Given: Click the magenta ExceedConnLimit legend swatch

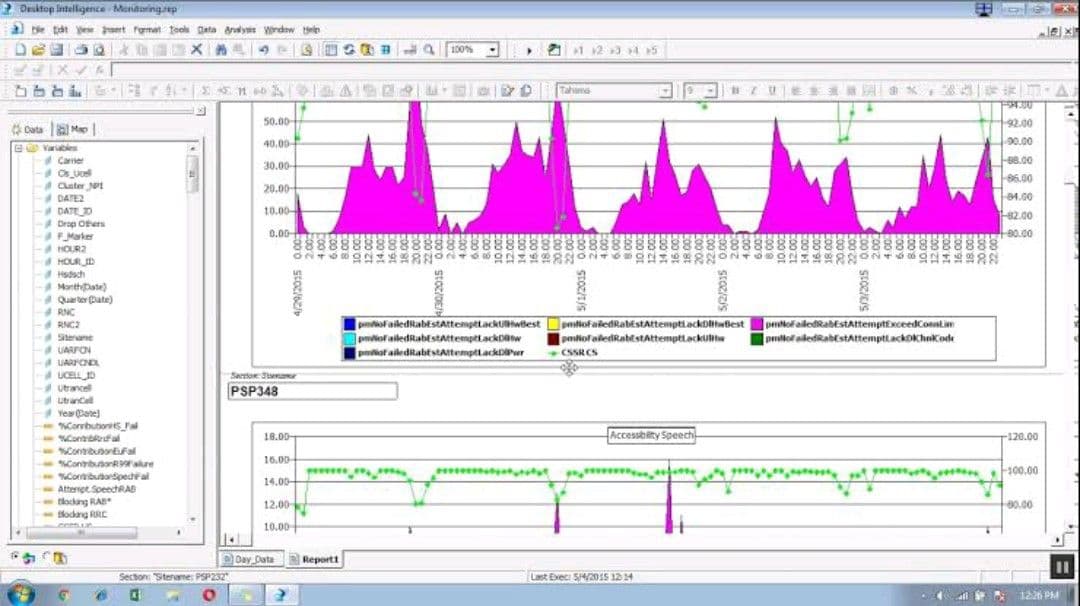Looking at the screenshot, I should 757,324.
